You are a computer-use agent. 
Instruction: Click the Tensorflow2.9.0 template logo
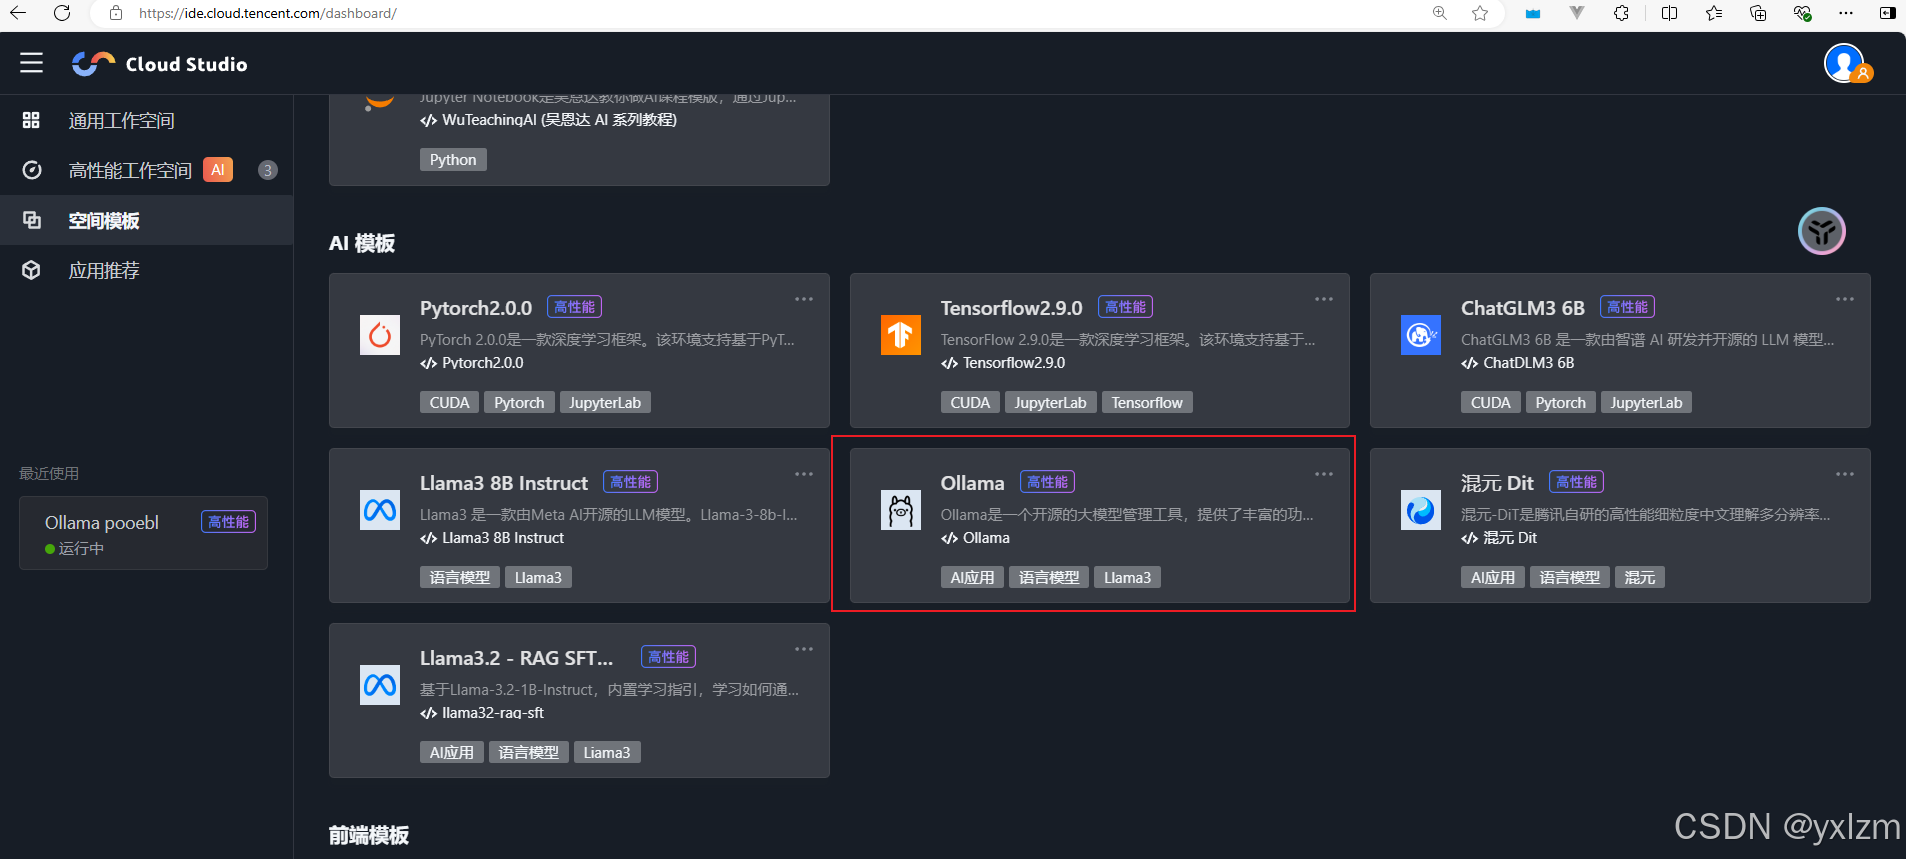pos(901,335)
